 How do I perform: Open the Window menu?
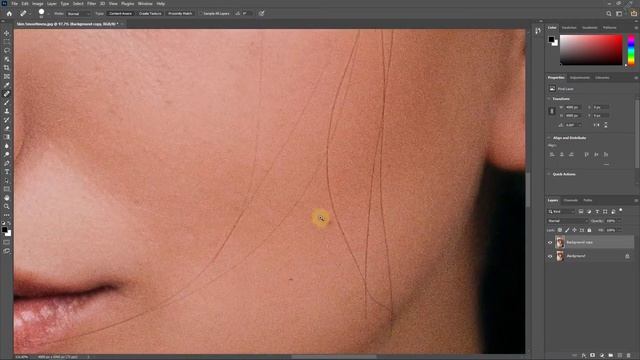145,4
